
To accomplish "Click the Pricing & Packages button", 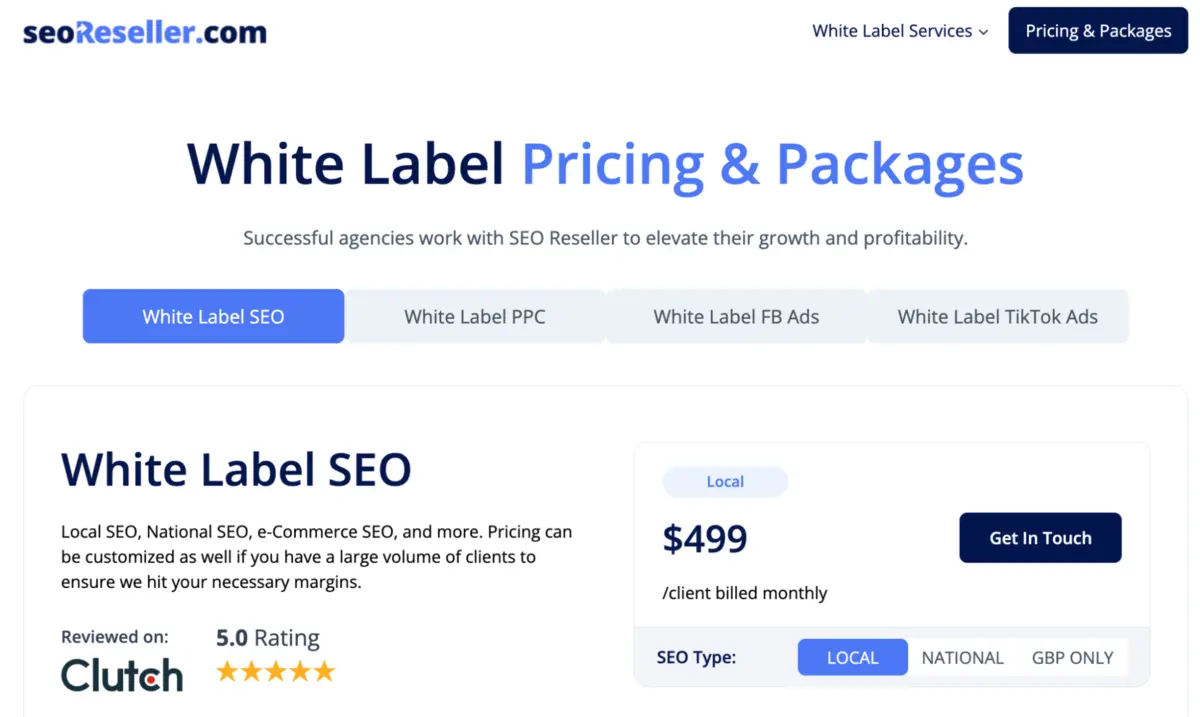I will pyautogui.click(x=1098, y=31).
